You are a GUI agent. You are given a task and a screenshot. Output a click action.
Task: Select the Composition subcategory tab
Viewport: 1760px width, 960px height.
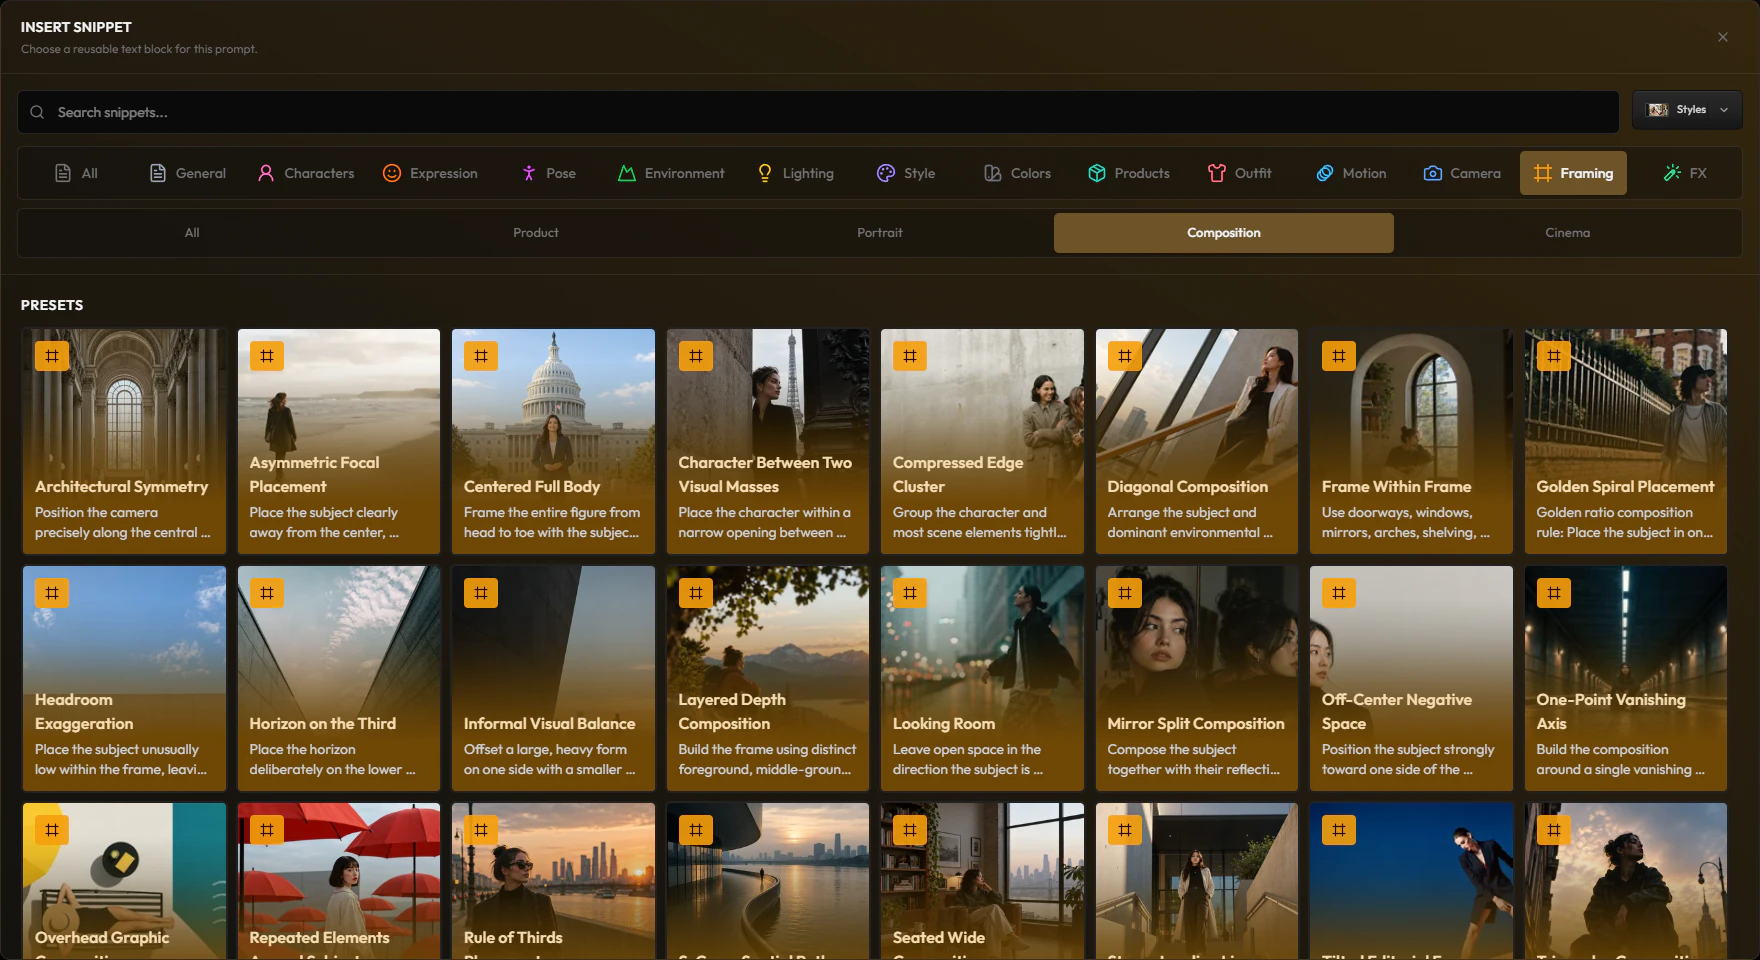(1224, 233)
